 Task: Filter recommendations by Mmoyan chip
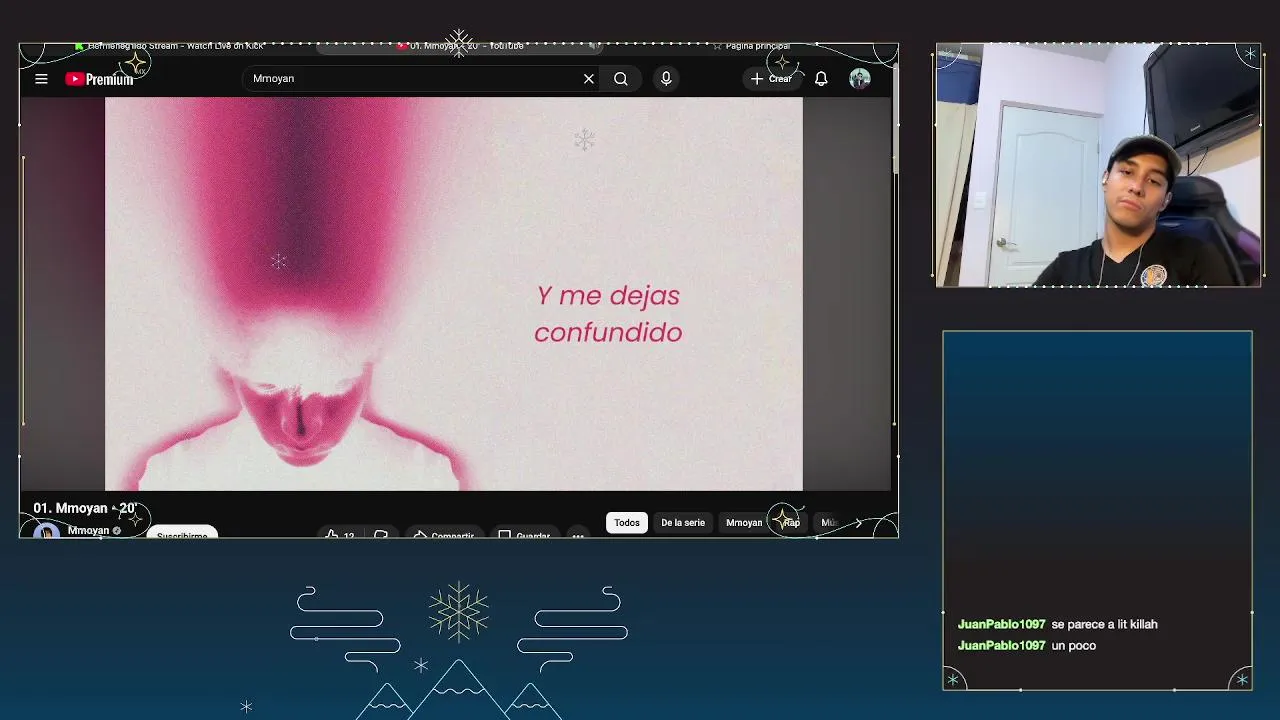744,523
